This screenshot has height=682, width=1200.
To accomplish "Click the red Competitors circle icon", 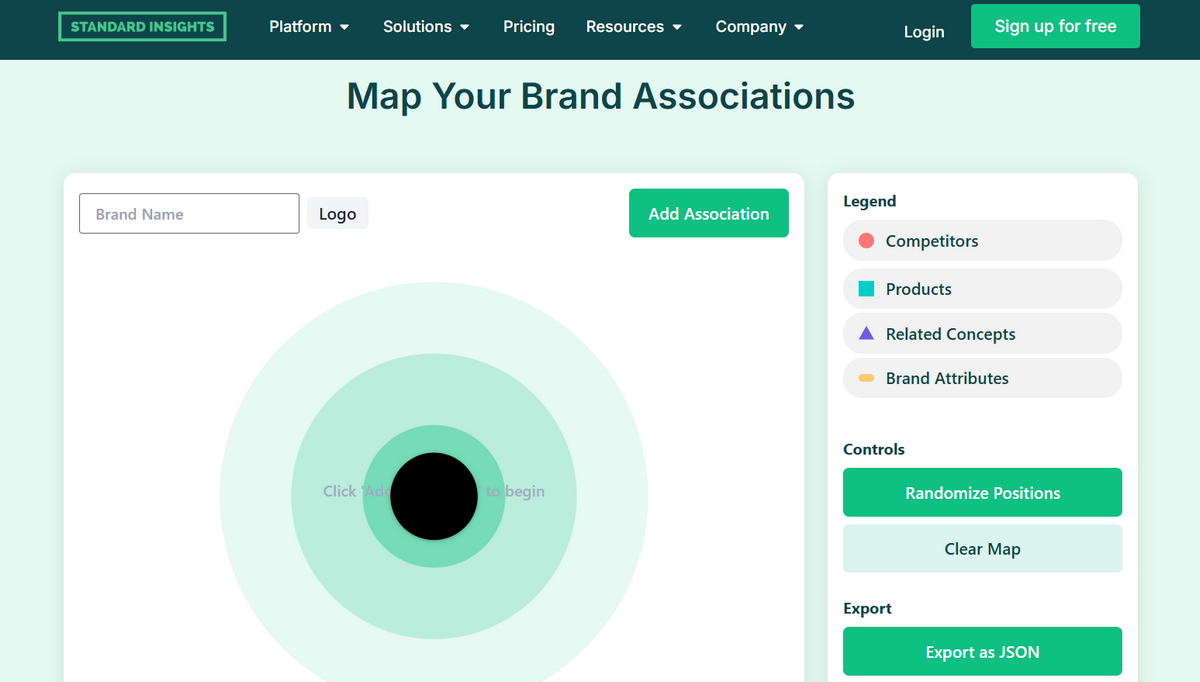I will pos(867,241).
